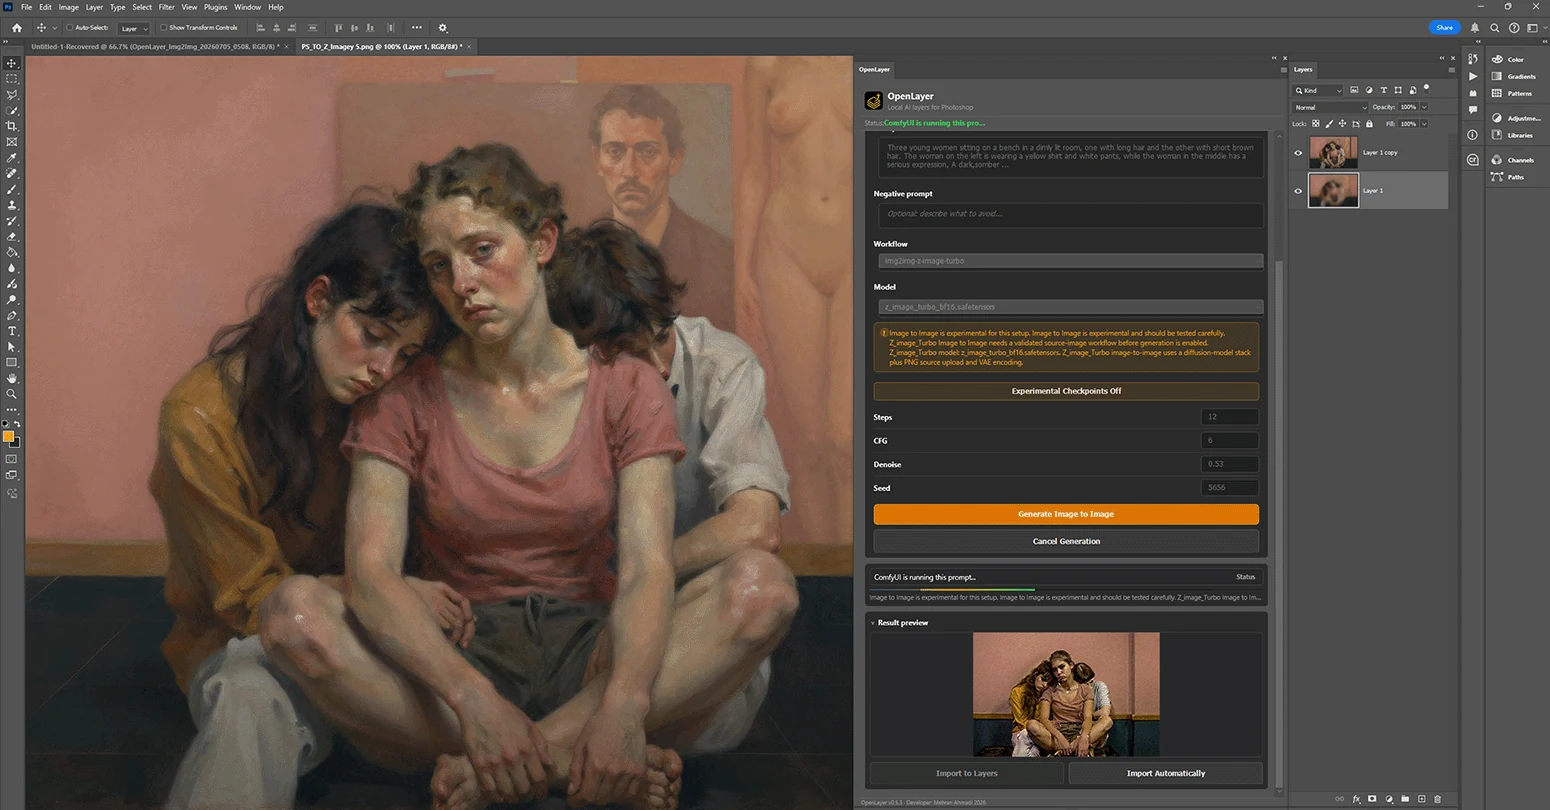This screenshot has height=810, width=1550.
Task: Add a layer mask from Layers panel footer
Action: click(x=1372, y=799)
